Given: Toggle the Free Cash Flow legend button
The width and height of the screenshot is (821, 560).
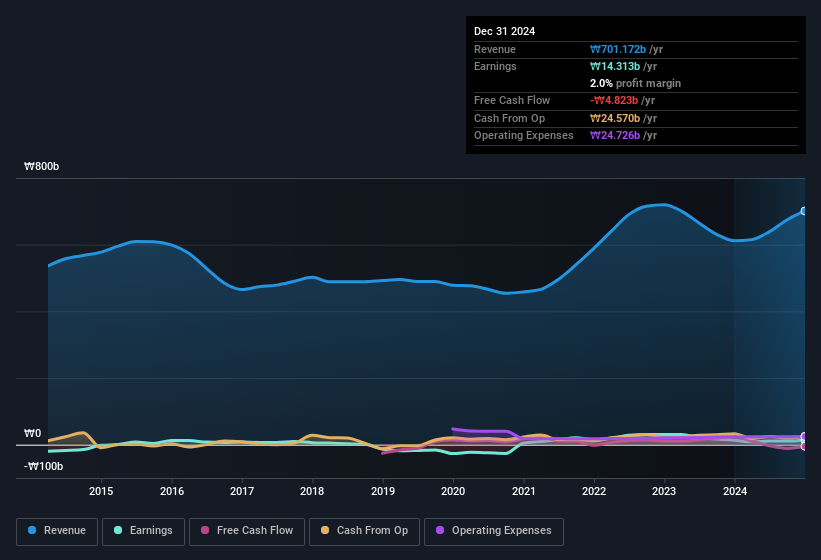Looking at the screenshot, I should (x=247, y=531).
